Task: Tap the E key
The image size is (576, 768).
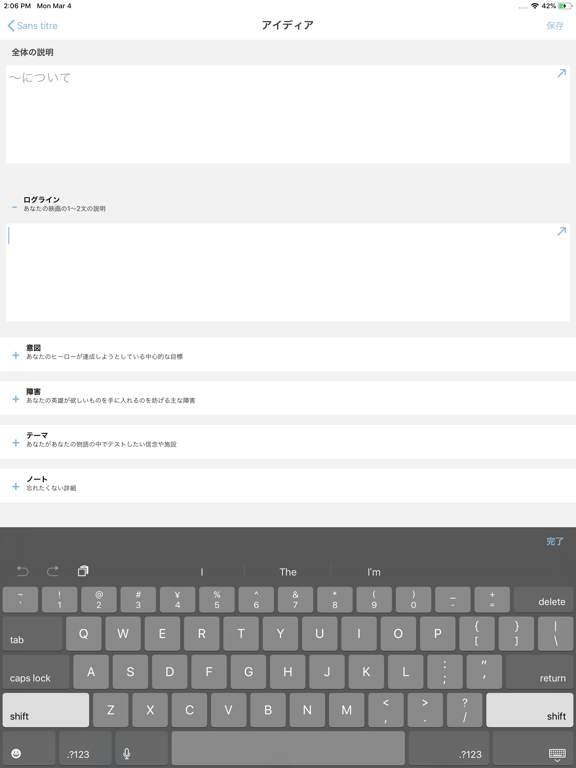Action: pyautogui.click(x=162, y=633)
